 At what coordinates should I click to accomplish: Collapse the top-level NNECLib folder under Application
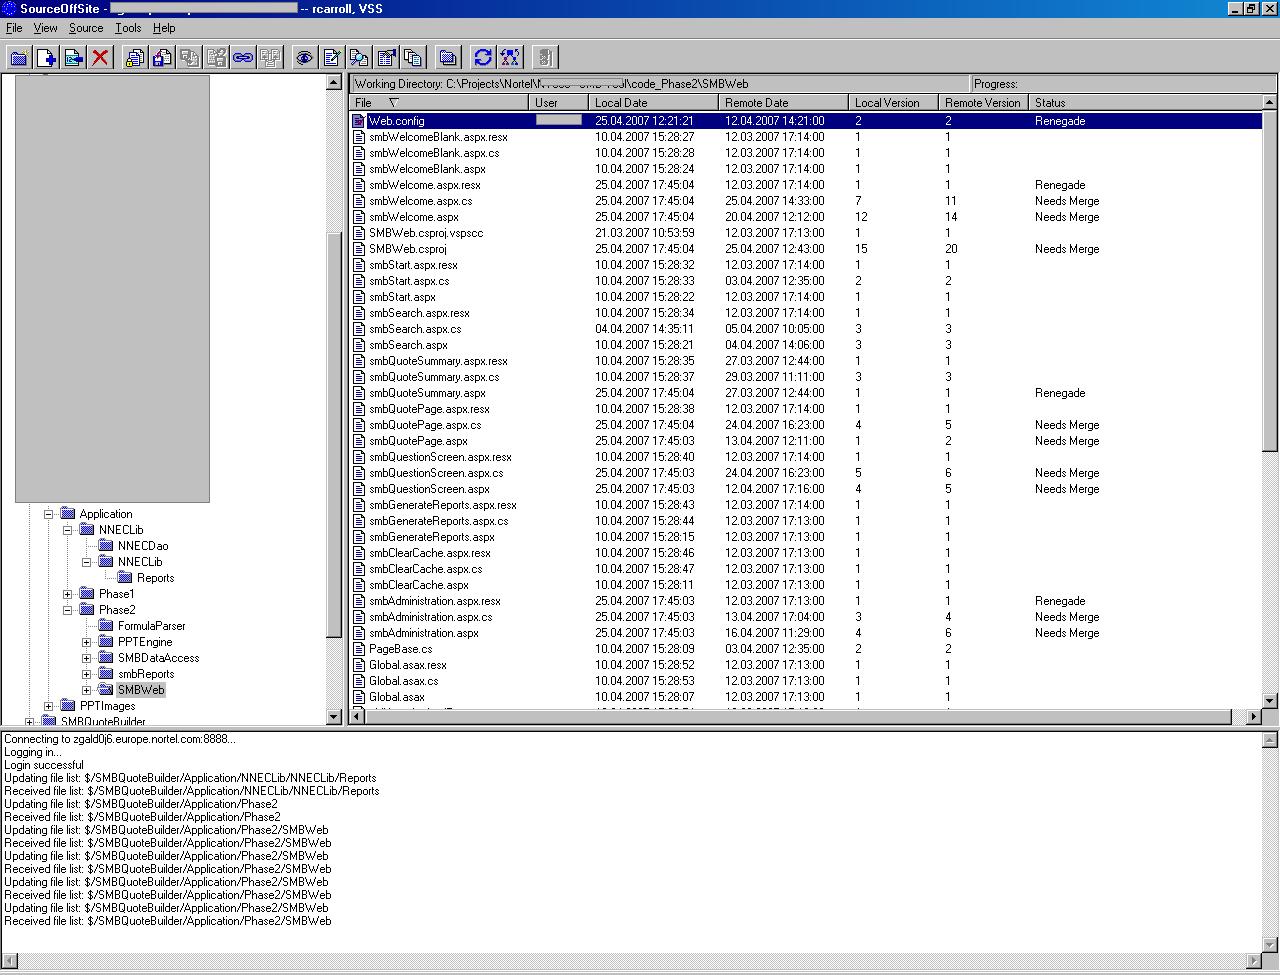coord(67,530)
